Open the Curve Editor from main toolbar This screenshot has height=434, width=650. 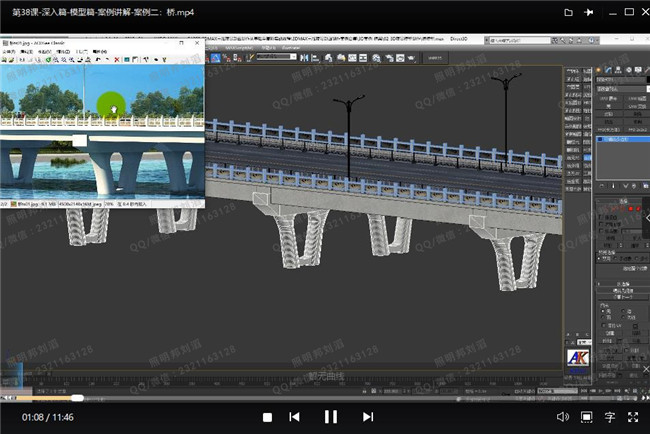(352, 58)
